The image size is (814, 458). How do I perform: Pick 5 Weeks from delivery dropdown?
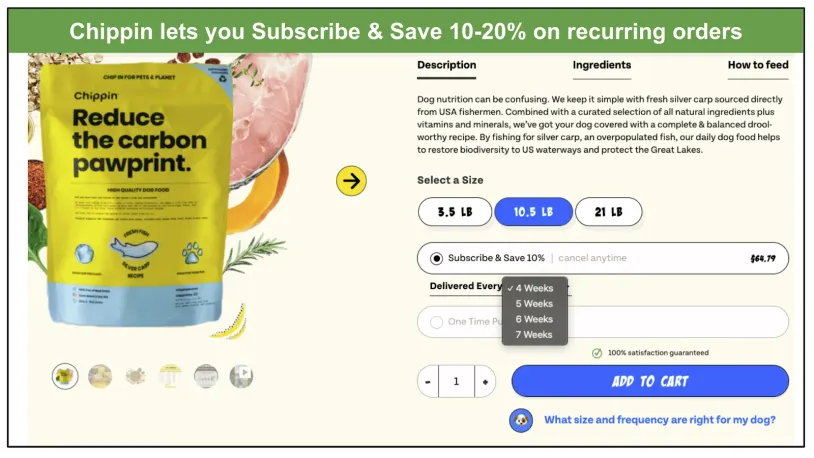click(535, 304)
